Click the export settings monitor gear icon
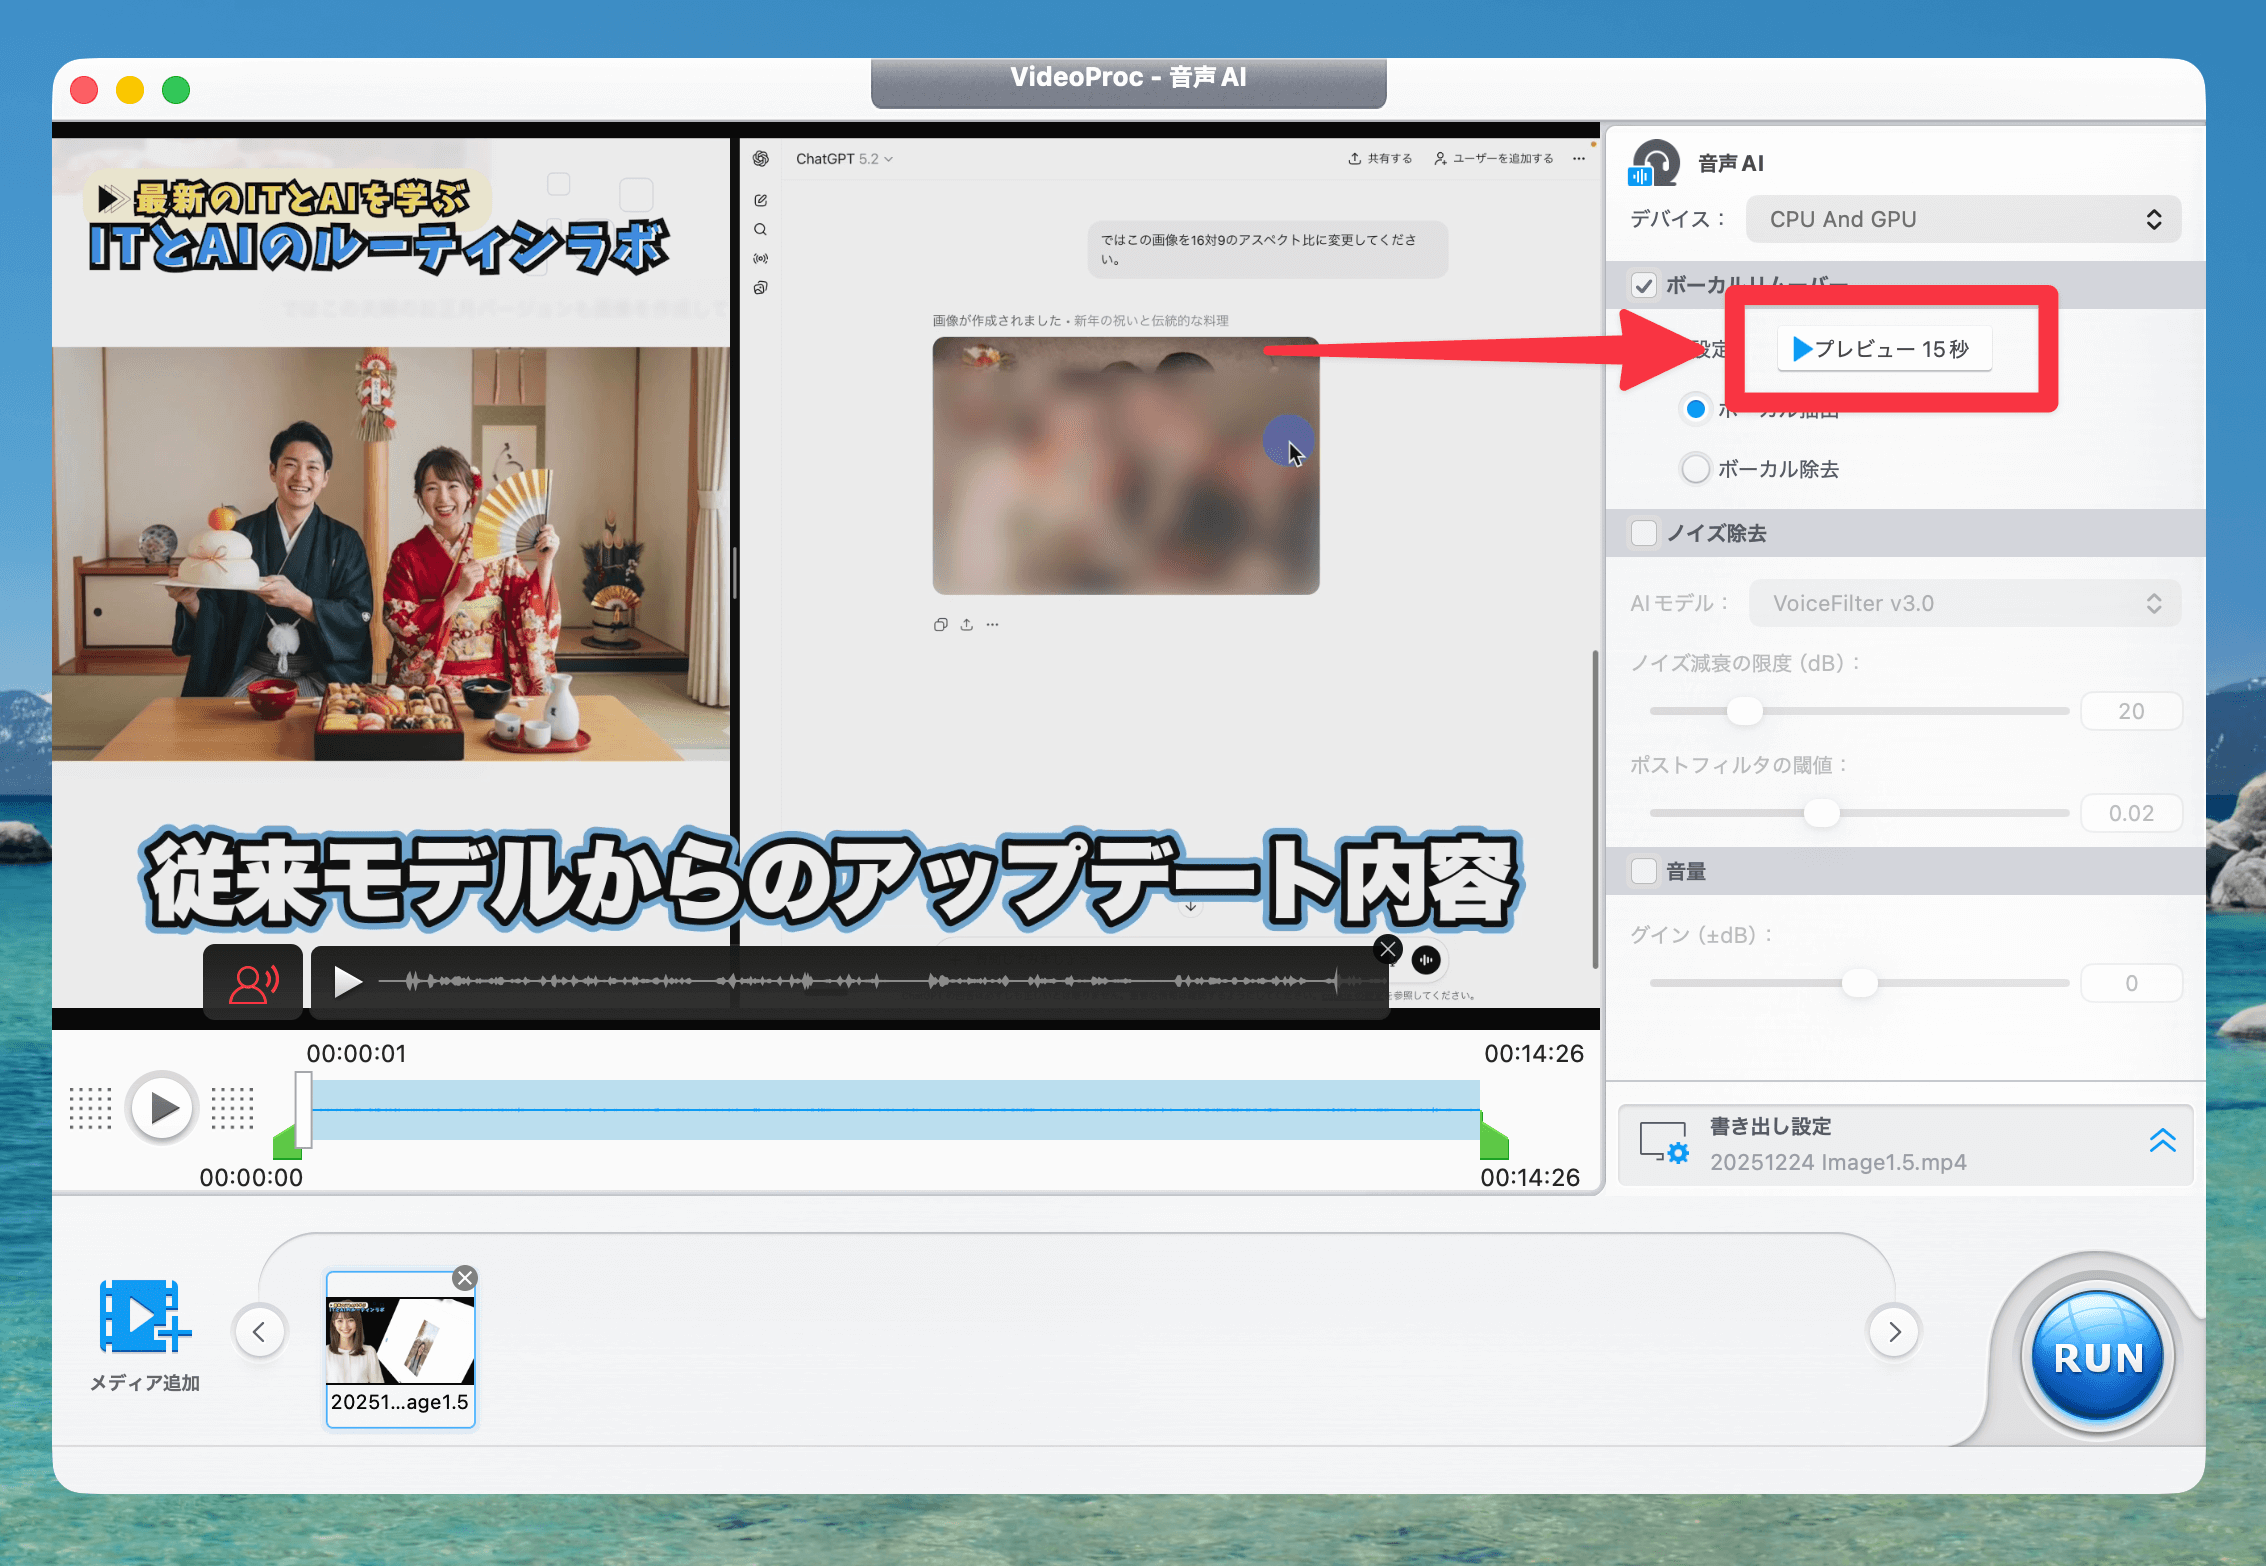This screenshot has height=1566, width=2266. (x=1664, y=1143)
